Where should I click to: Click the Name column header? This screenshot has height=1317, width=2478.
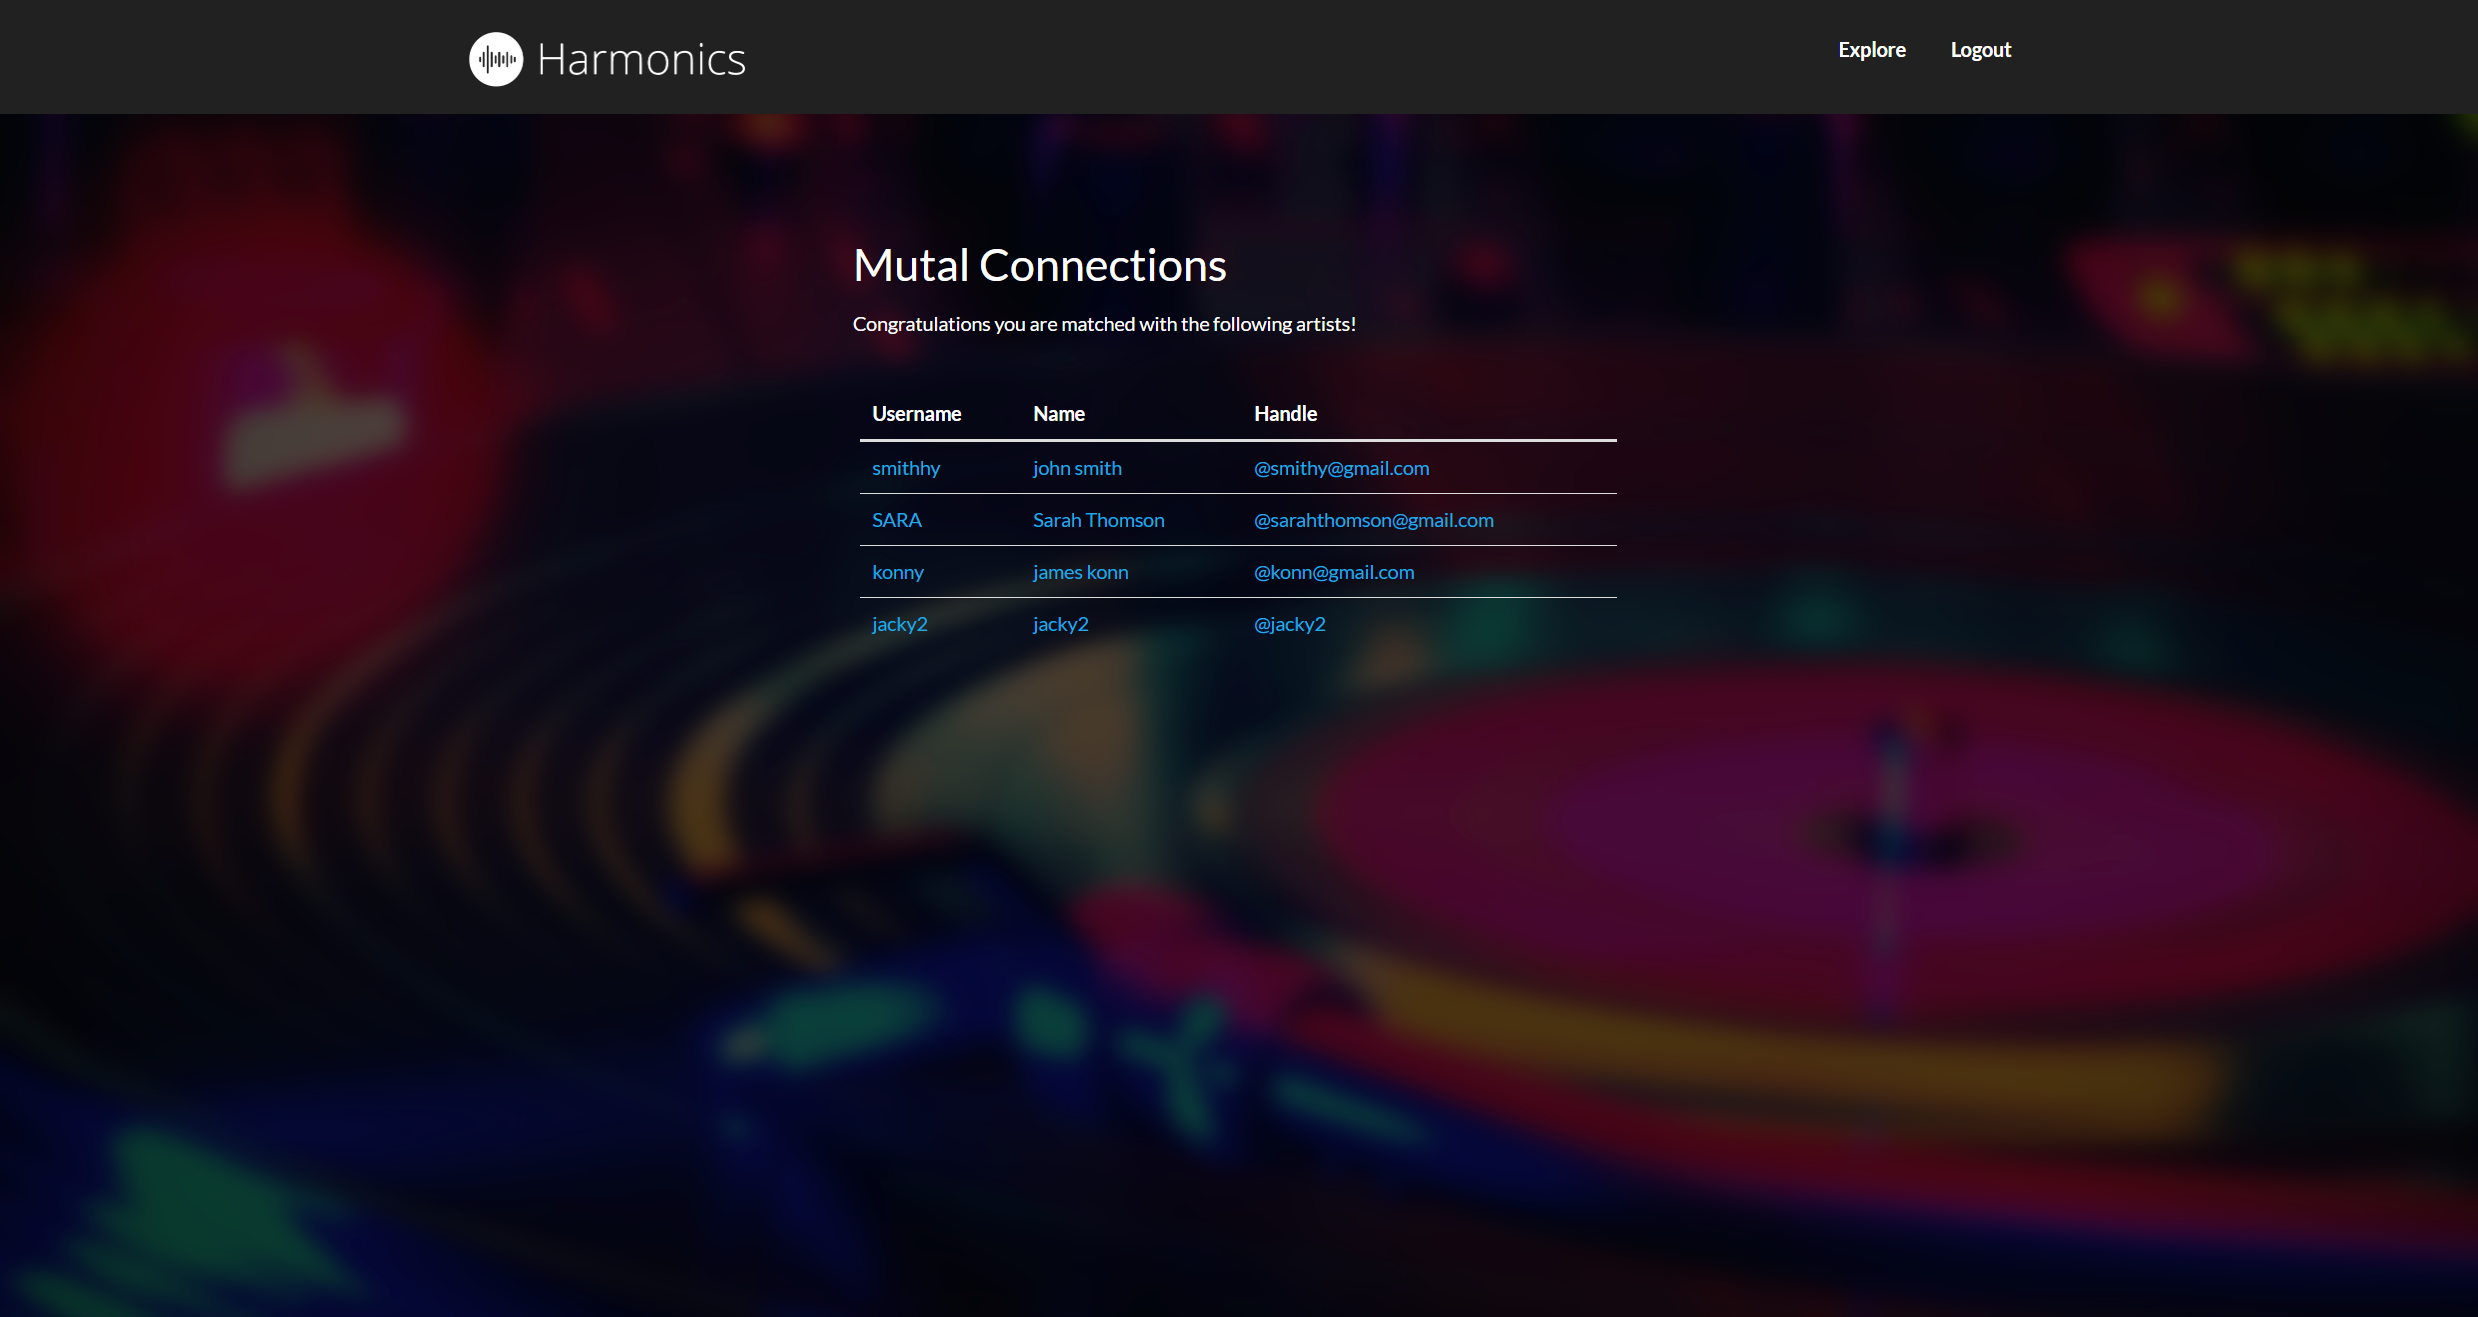tap(1058, 414)
